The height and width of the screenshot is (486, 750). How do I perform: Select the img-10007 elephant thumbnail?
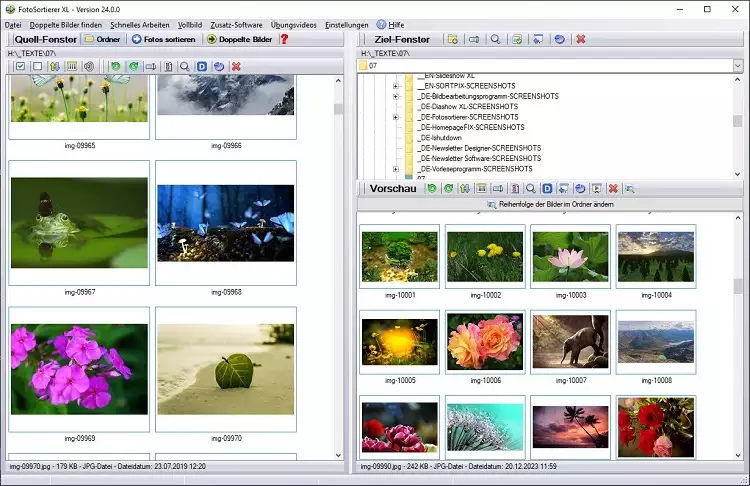[x=570, y=340]
